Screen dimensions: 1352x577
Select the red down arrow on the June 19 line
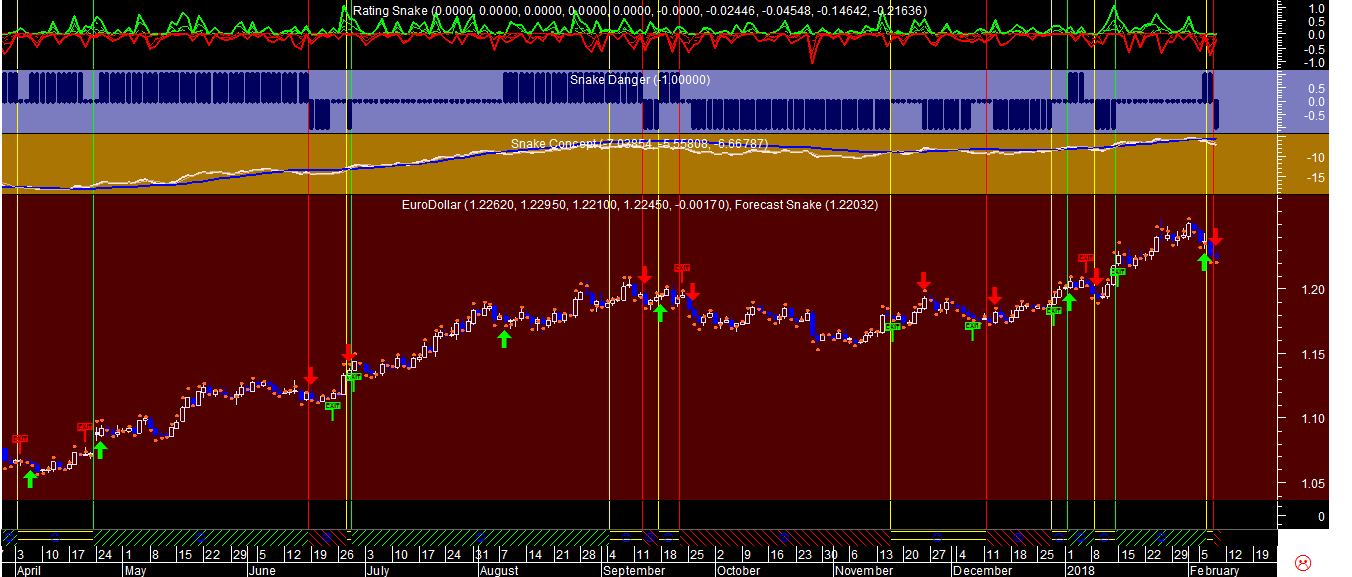pyautogui.click(x=310, y=376)
